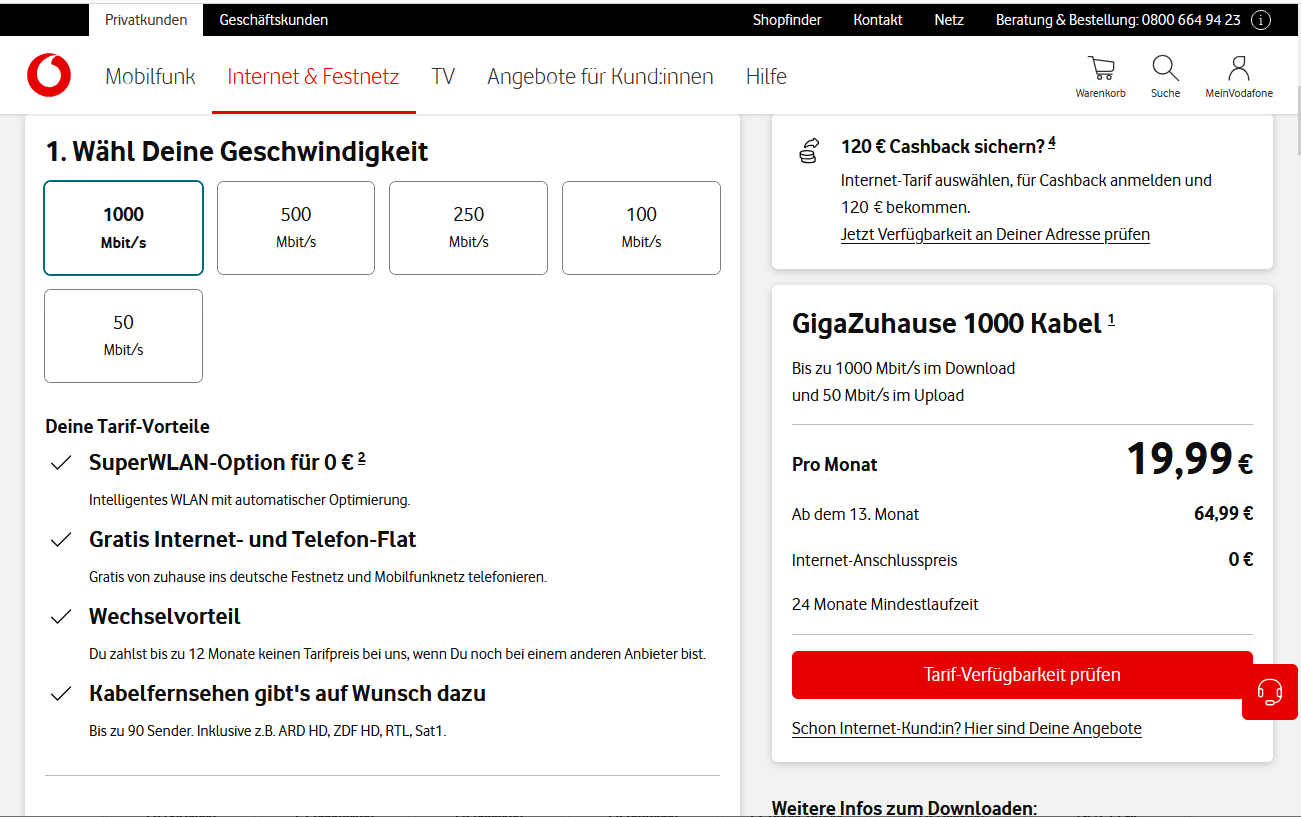
Task: Open the red headset chat support button
Action: tap(1270, 691)
